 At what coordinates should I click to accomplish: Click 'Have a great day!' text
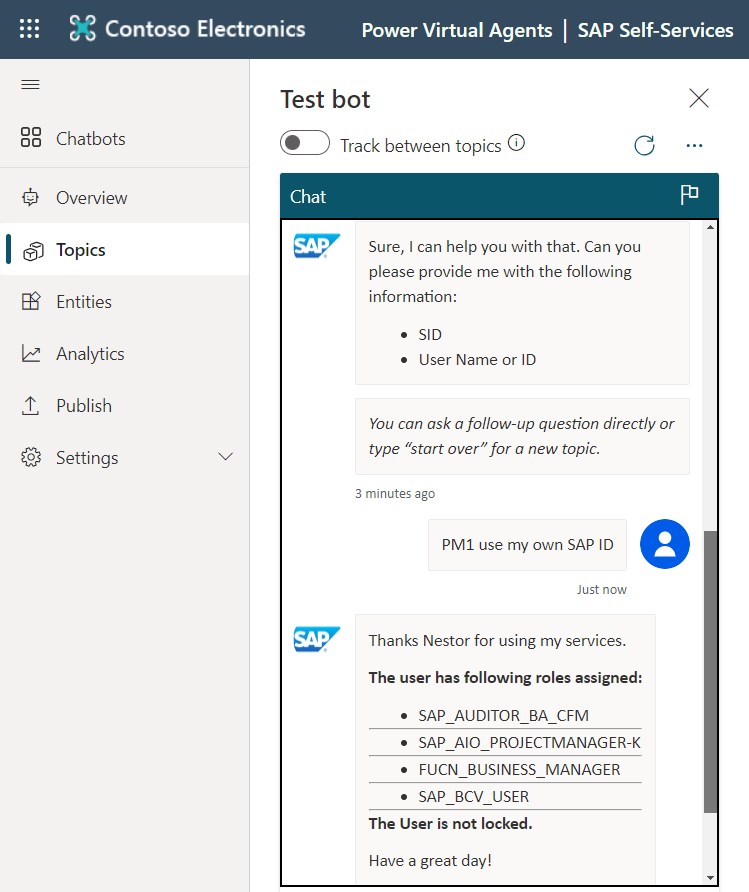coord(430,860)
